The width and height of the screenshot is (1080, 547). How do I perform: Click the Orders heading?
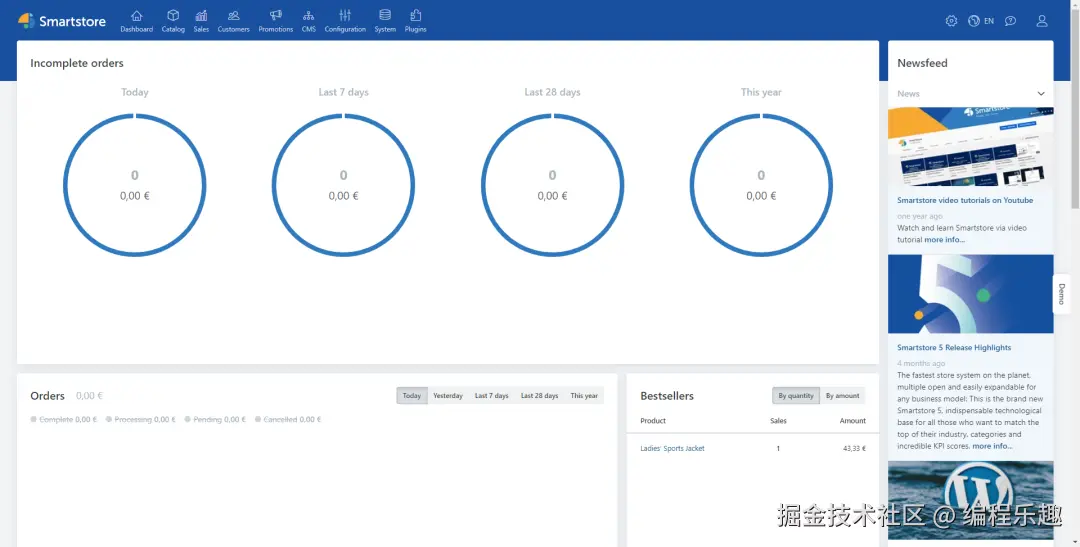pyautogui.click(x=48, y=396)
